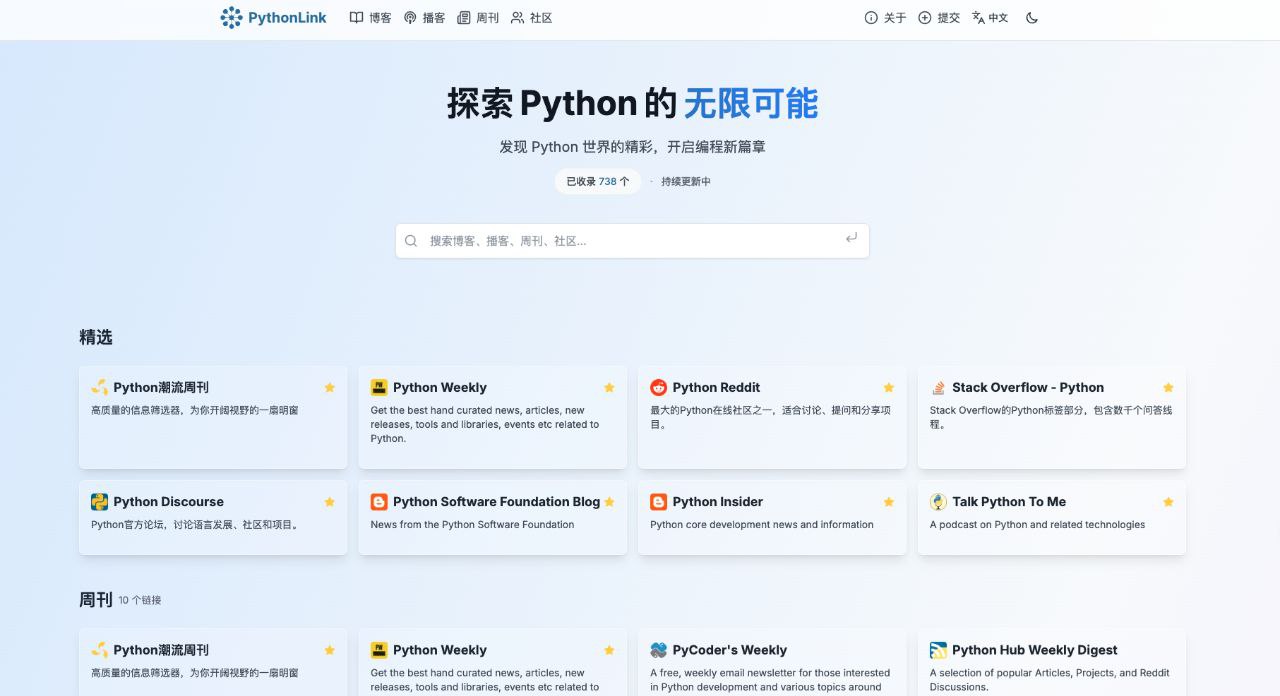Click star on Python Insider card
This screenshot has width=1280, height=696.
point(888,502)
